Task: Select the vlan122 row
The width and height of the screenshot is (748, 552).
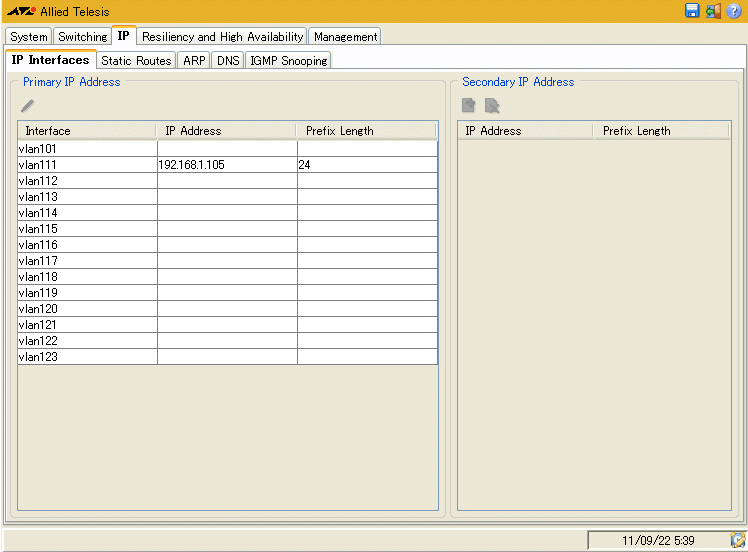Action: click(228, 341)
